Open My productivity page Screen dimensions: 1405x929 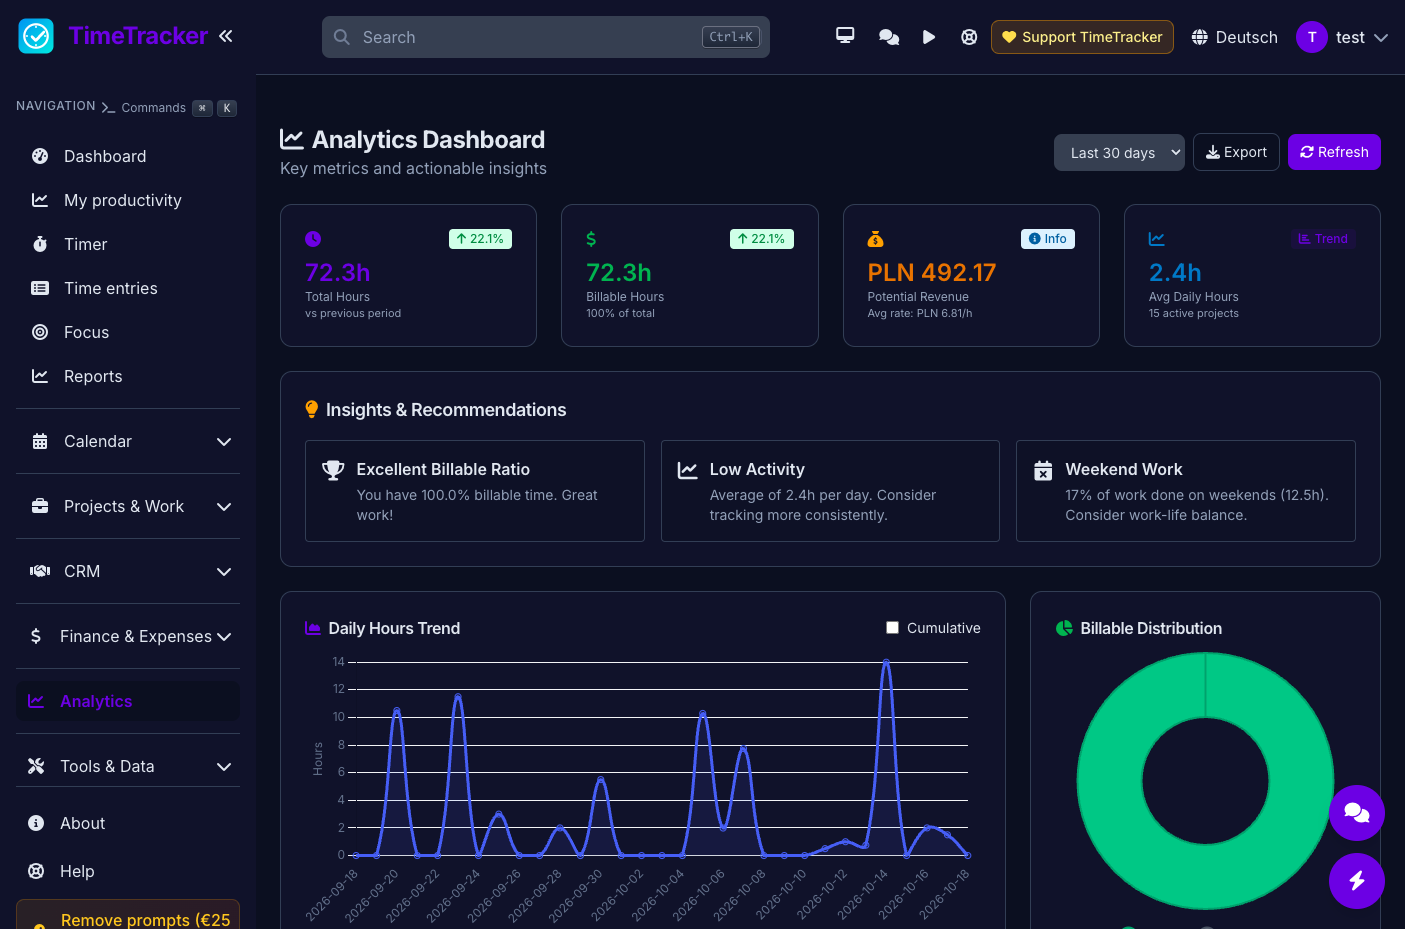click(x=128, y=200)
